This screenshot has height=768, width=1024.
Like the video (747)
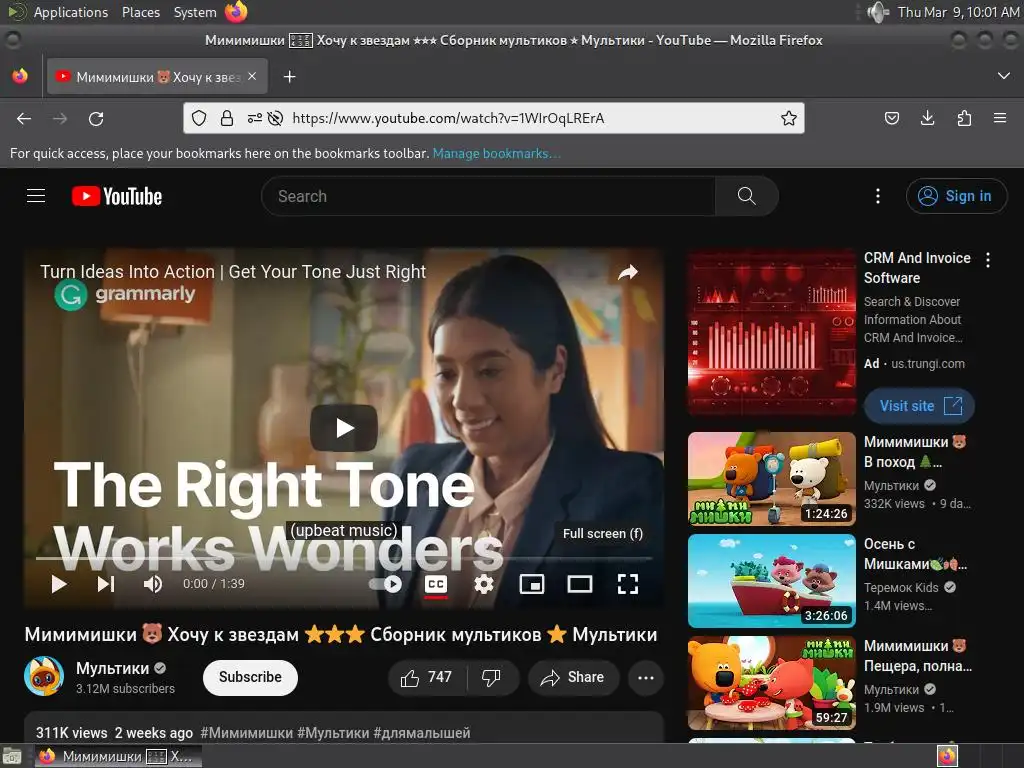(x=427, y=677)
